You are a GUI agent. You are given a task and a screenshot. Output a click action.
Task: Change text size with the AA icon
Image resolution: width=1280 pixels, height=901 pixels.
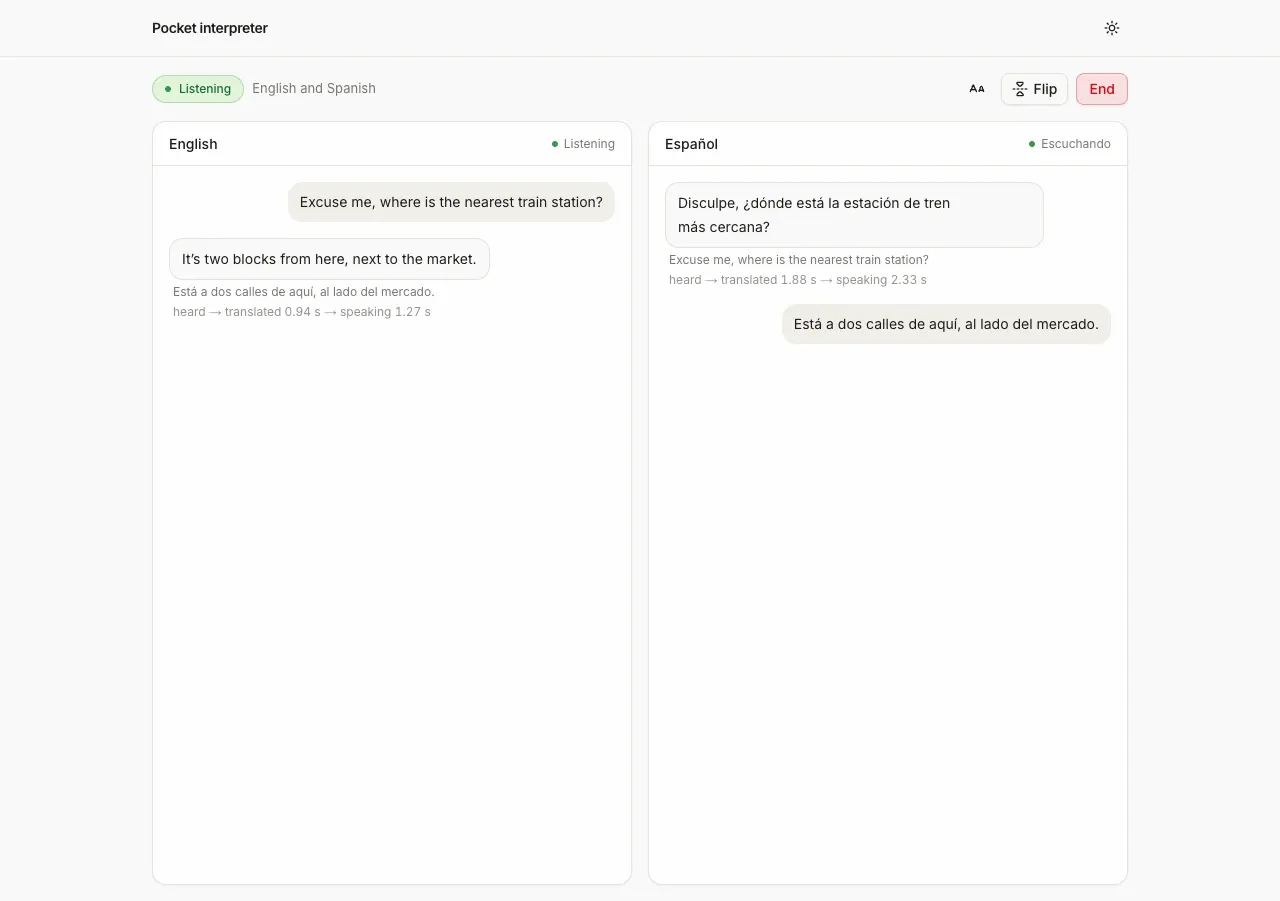pos(977,89)
